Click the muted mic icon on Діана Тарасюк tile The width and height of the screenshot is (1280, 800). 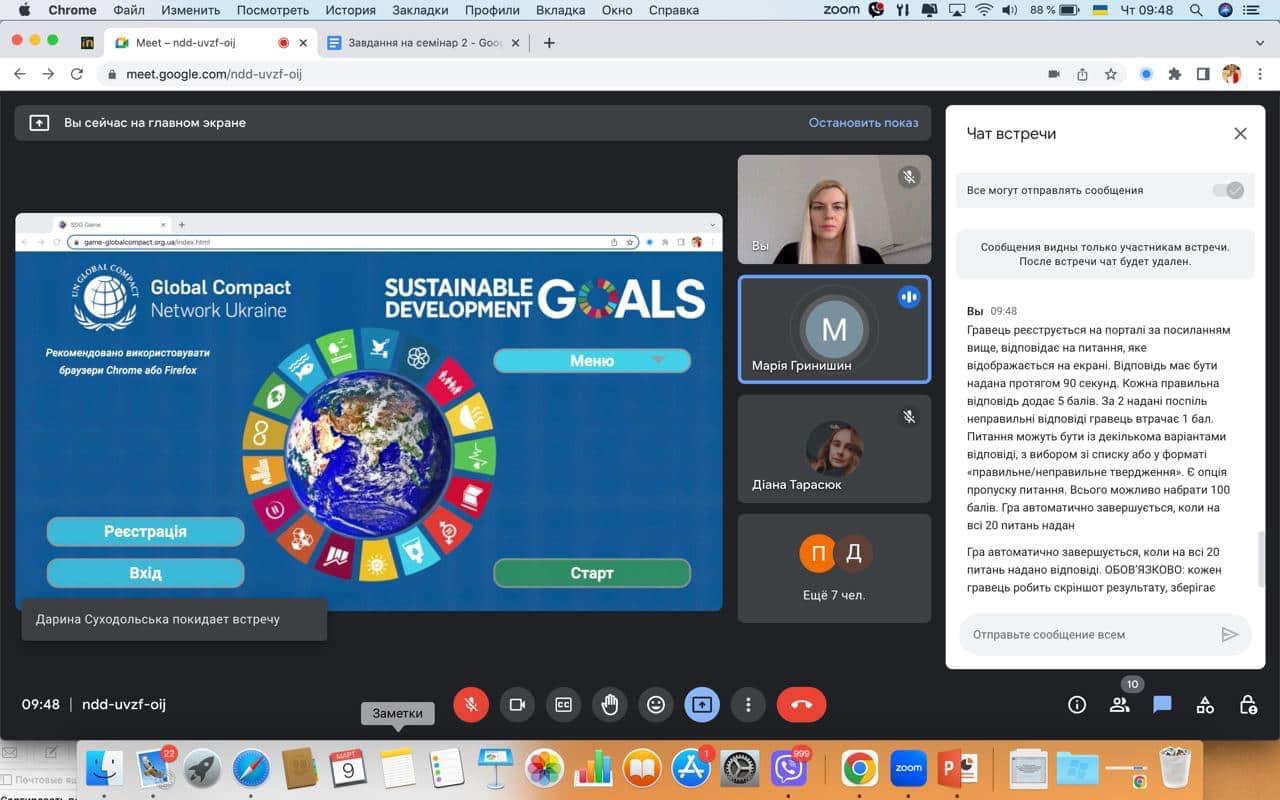(908, 417)
